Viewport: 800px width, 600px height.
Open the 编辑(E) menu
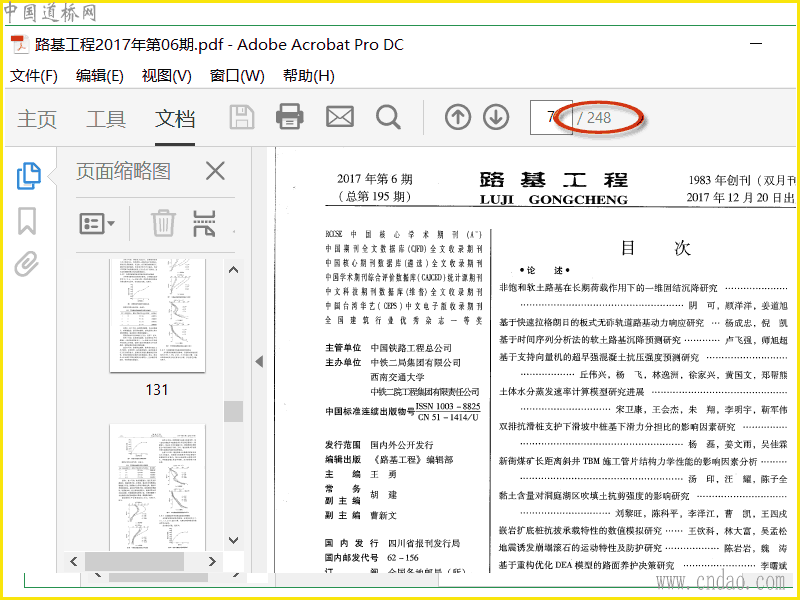pos(99,76)
